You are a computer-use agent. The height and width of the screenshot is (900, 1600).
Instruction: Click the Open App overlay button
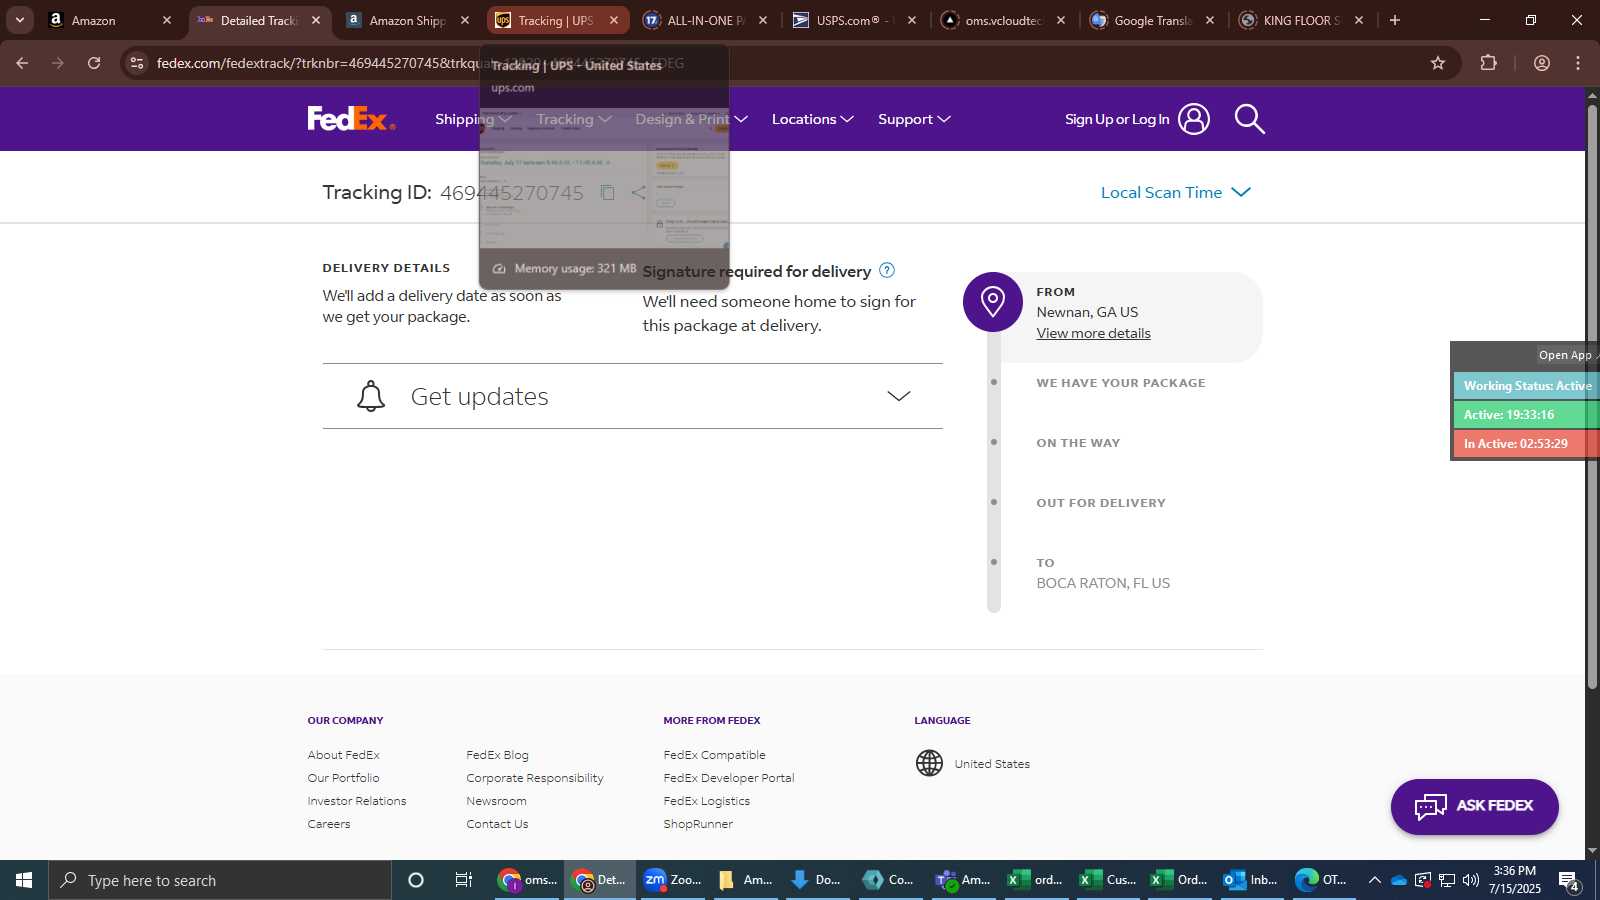[1566, 355]
